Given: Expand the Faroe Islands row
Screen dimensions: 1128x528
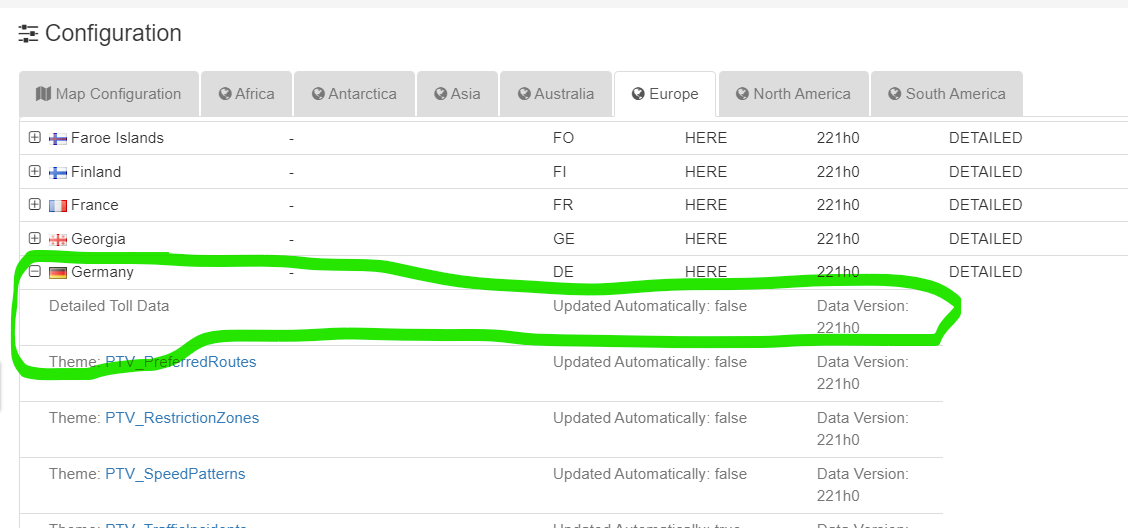Looking at the screenshot, I should (35, 138).
